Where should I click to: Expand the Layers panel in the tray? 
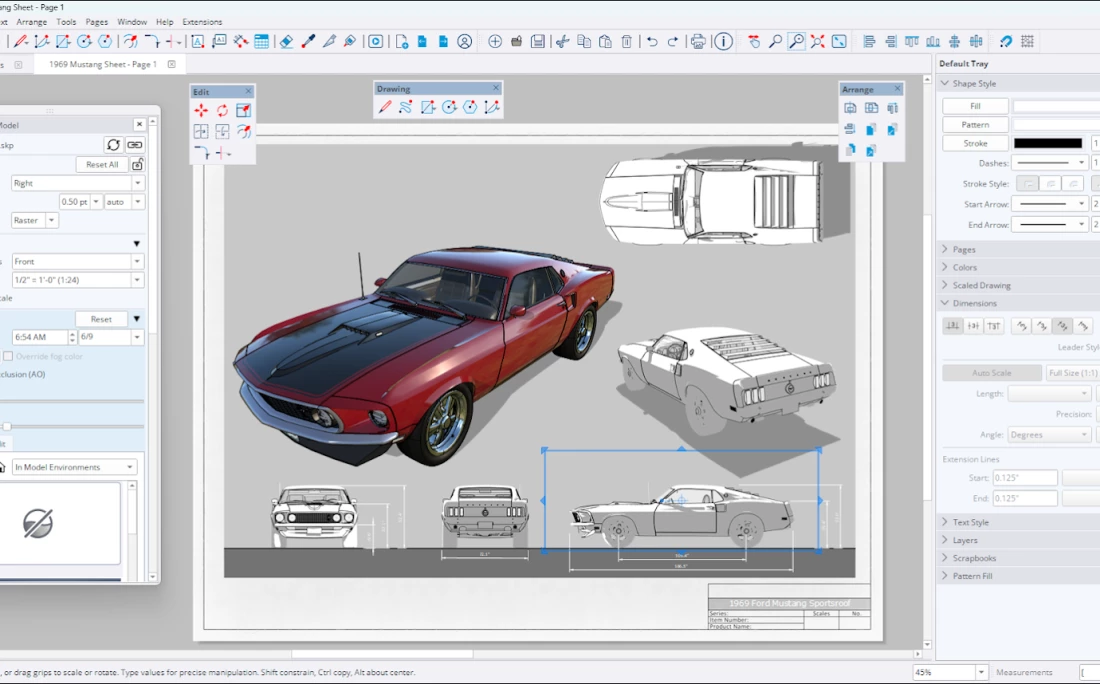[x=965, y=540]
